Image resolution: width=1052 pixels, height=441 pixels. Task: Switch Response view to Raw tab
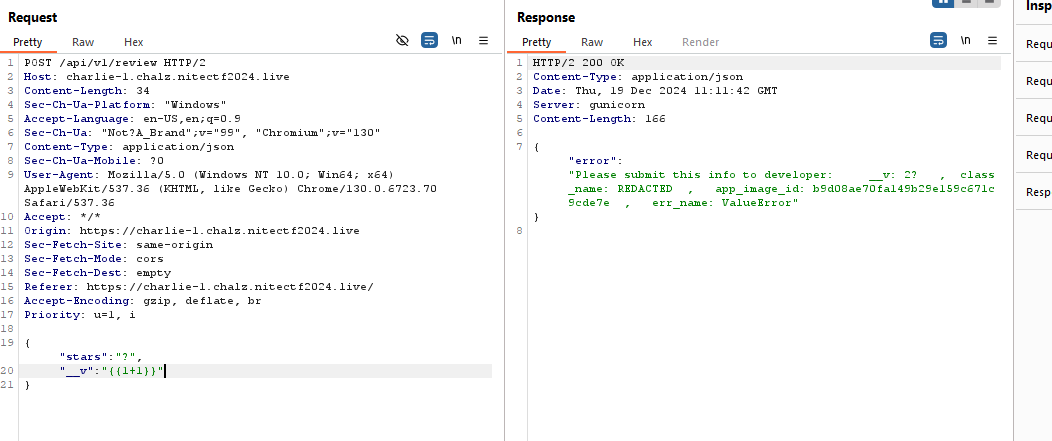pos(592,42)
